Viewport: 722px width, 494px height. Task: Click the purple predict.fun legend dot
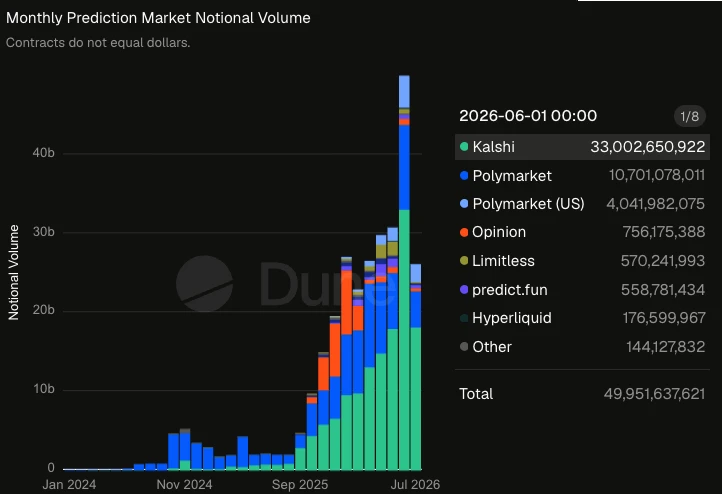click(x=464, y=290)
